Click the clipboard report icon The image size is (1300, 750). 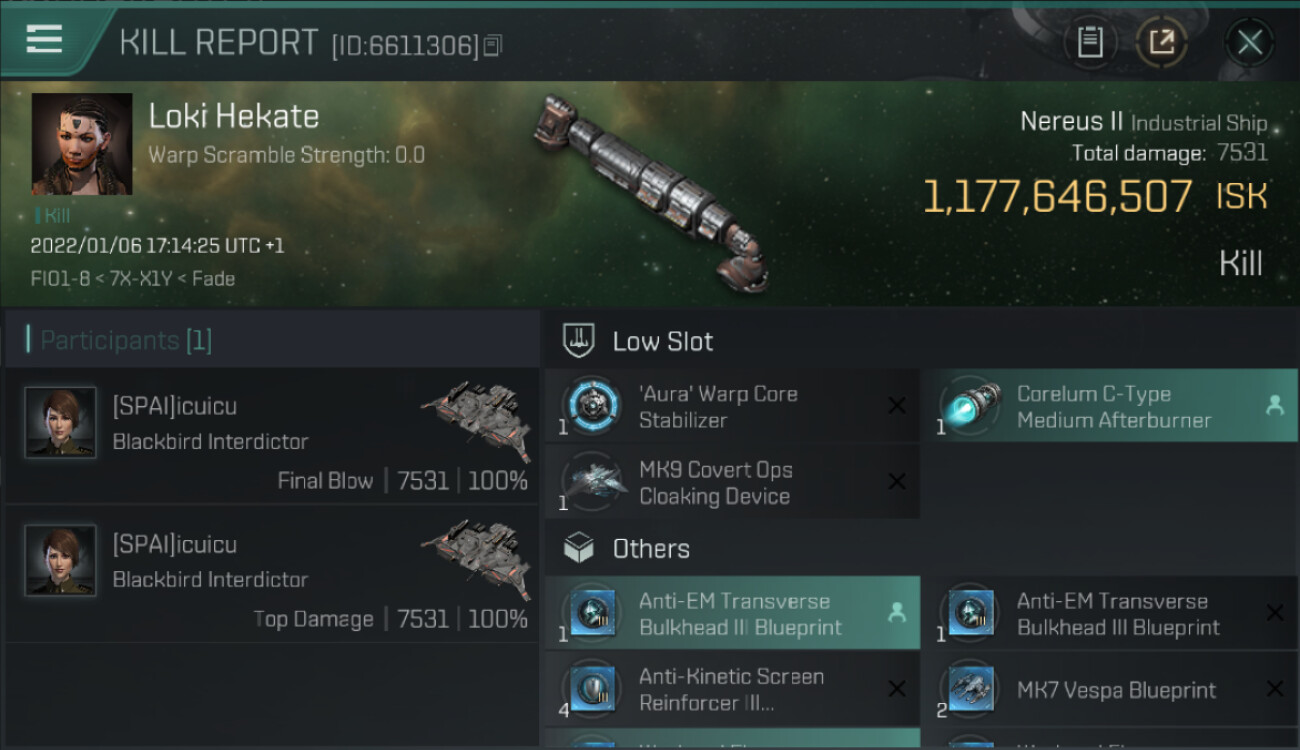[1090, 42]
